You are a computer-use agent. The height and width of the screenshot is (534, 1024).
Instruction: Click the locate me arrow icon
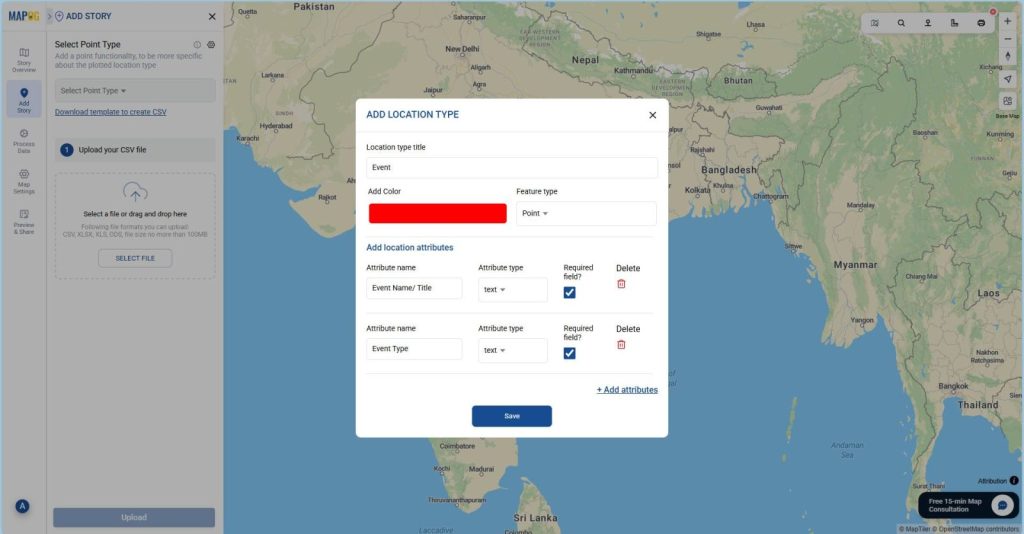pyautogui.click(x=1007, y=79)
